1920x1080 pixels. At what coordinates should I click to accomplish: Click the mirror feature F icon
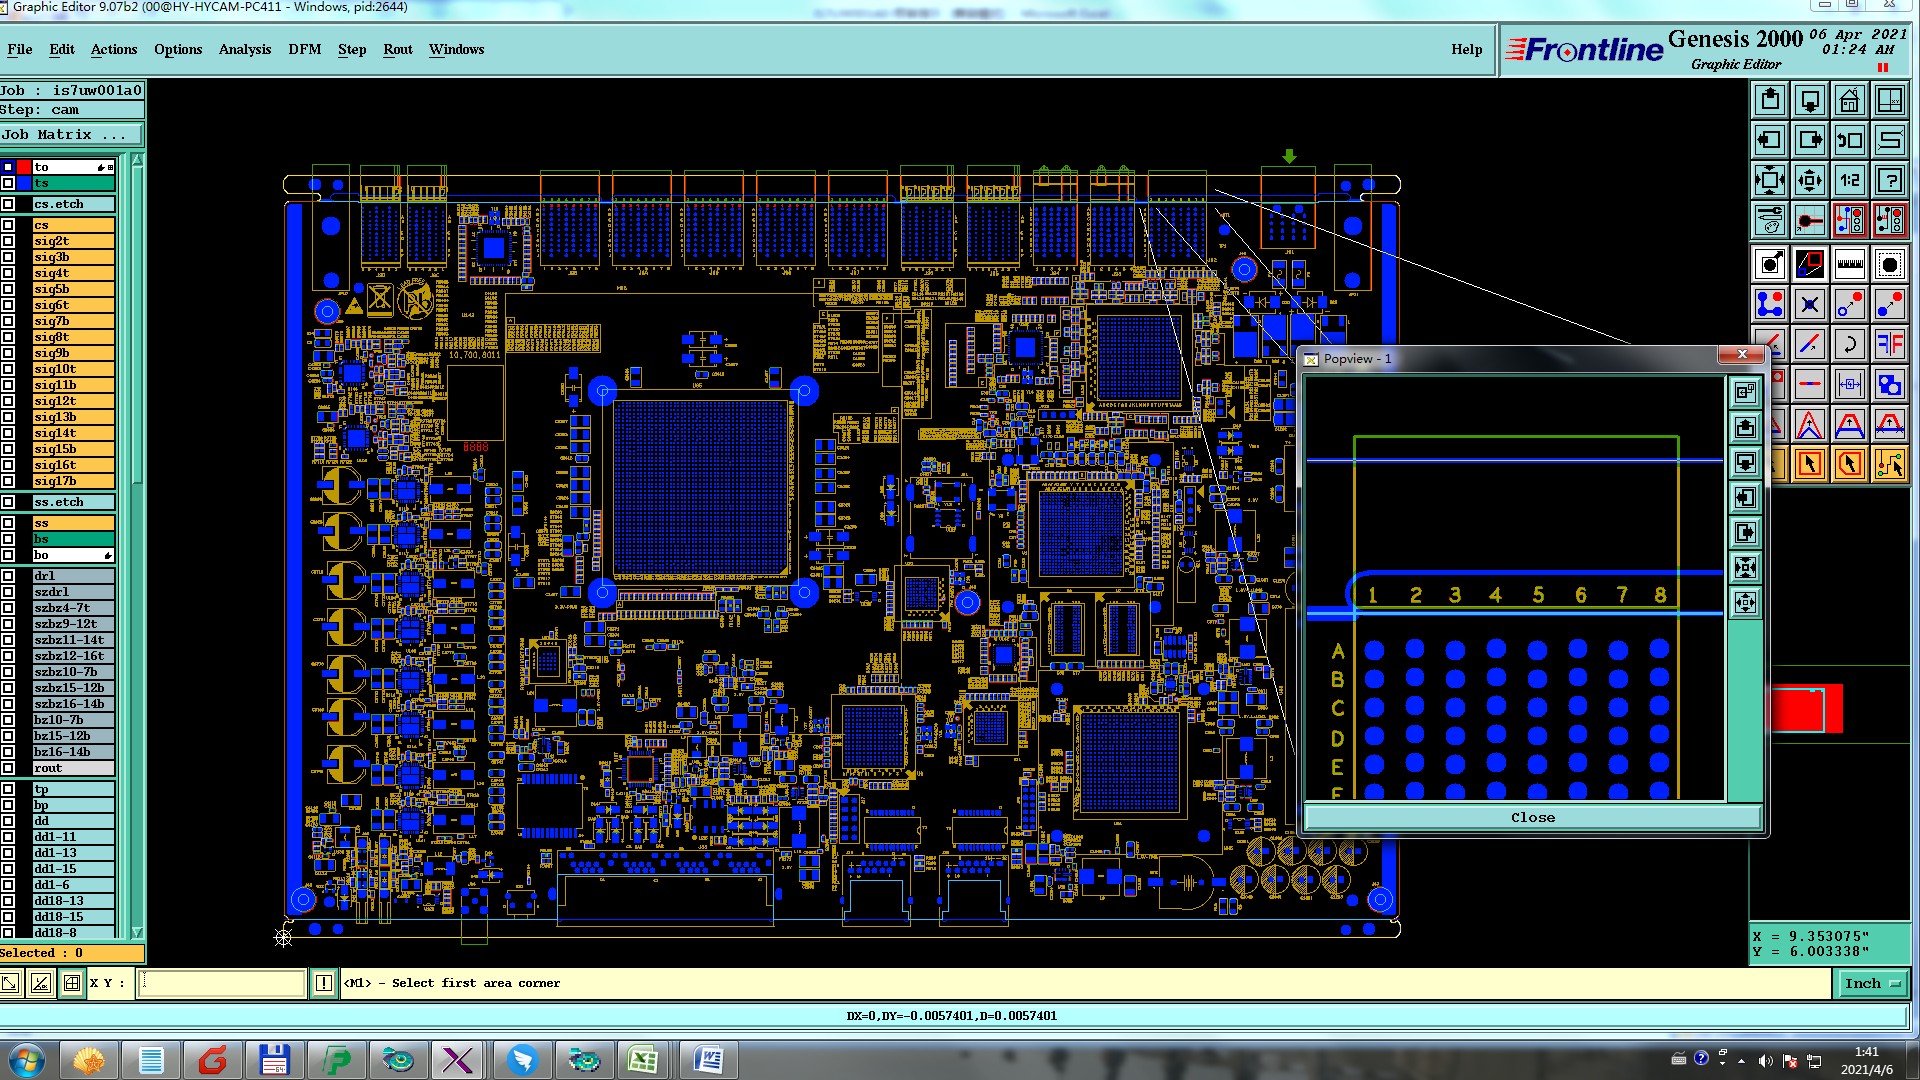(1889, 344)
